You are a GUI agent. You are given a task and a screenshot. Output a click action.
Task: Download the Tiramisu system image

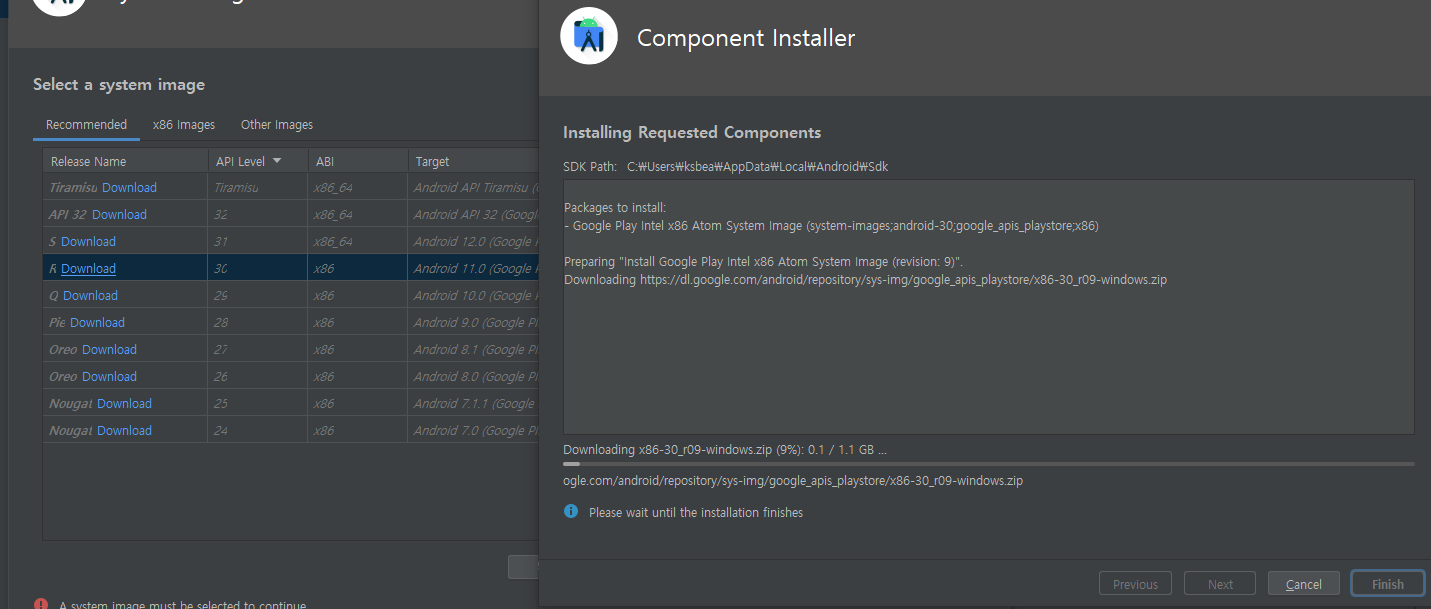tap(129, 187)
